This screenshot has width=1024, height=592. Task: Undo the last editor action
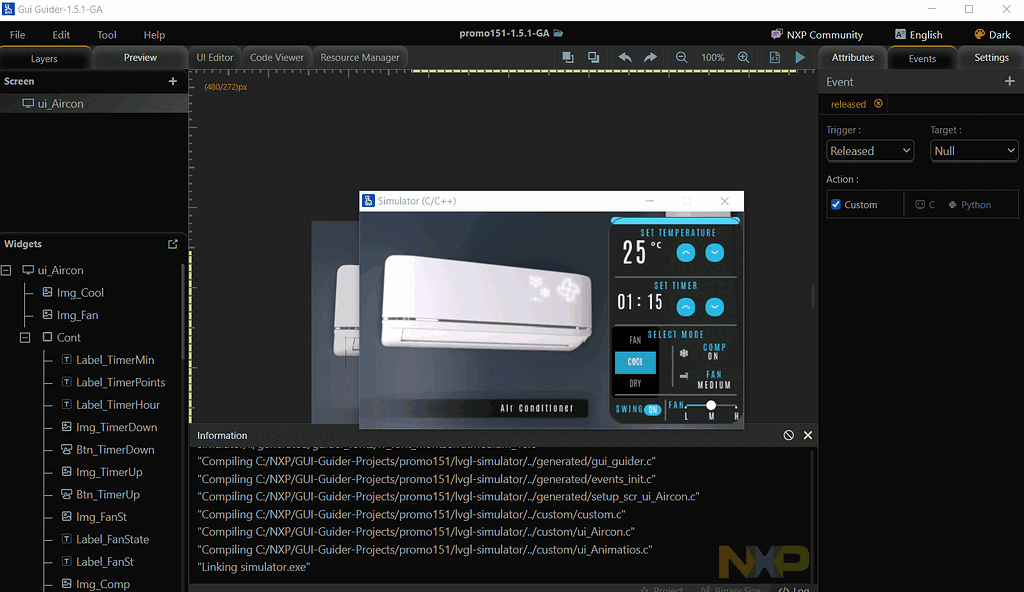[x=624, y=57]
